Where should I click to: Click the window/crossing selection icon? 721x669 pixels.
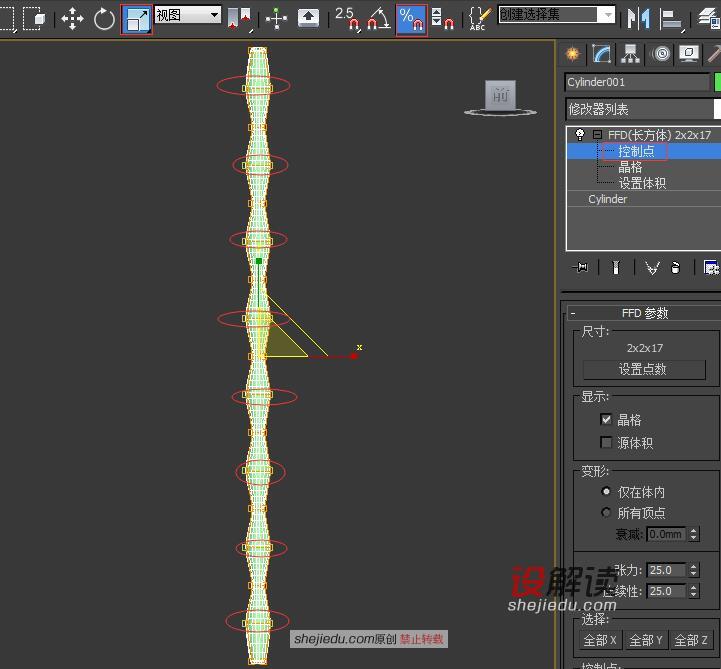pyautogui.click(x=34, y=18)
